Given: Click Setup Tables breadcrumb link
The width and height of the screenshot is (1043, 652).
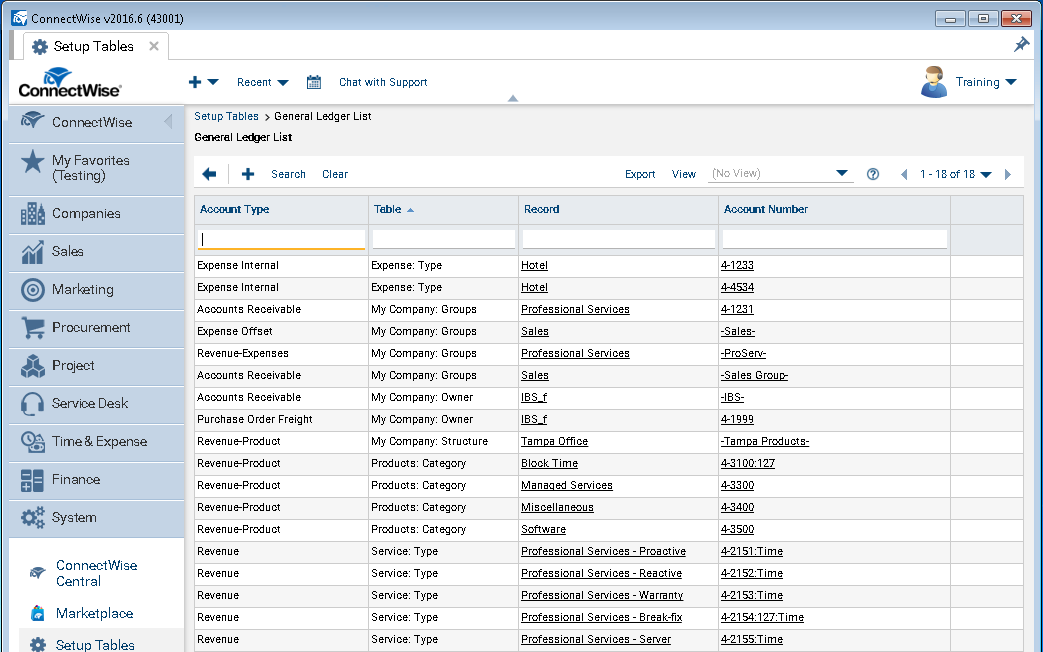Looking at the screenshot, I should click(x=226, y=116).
